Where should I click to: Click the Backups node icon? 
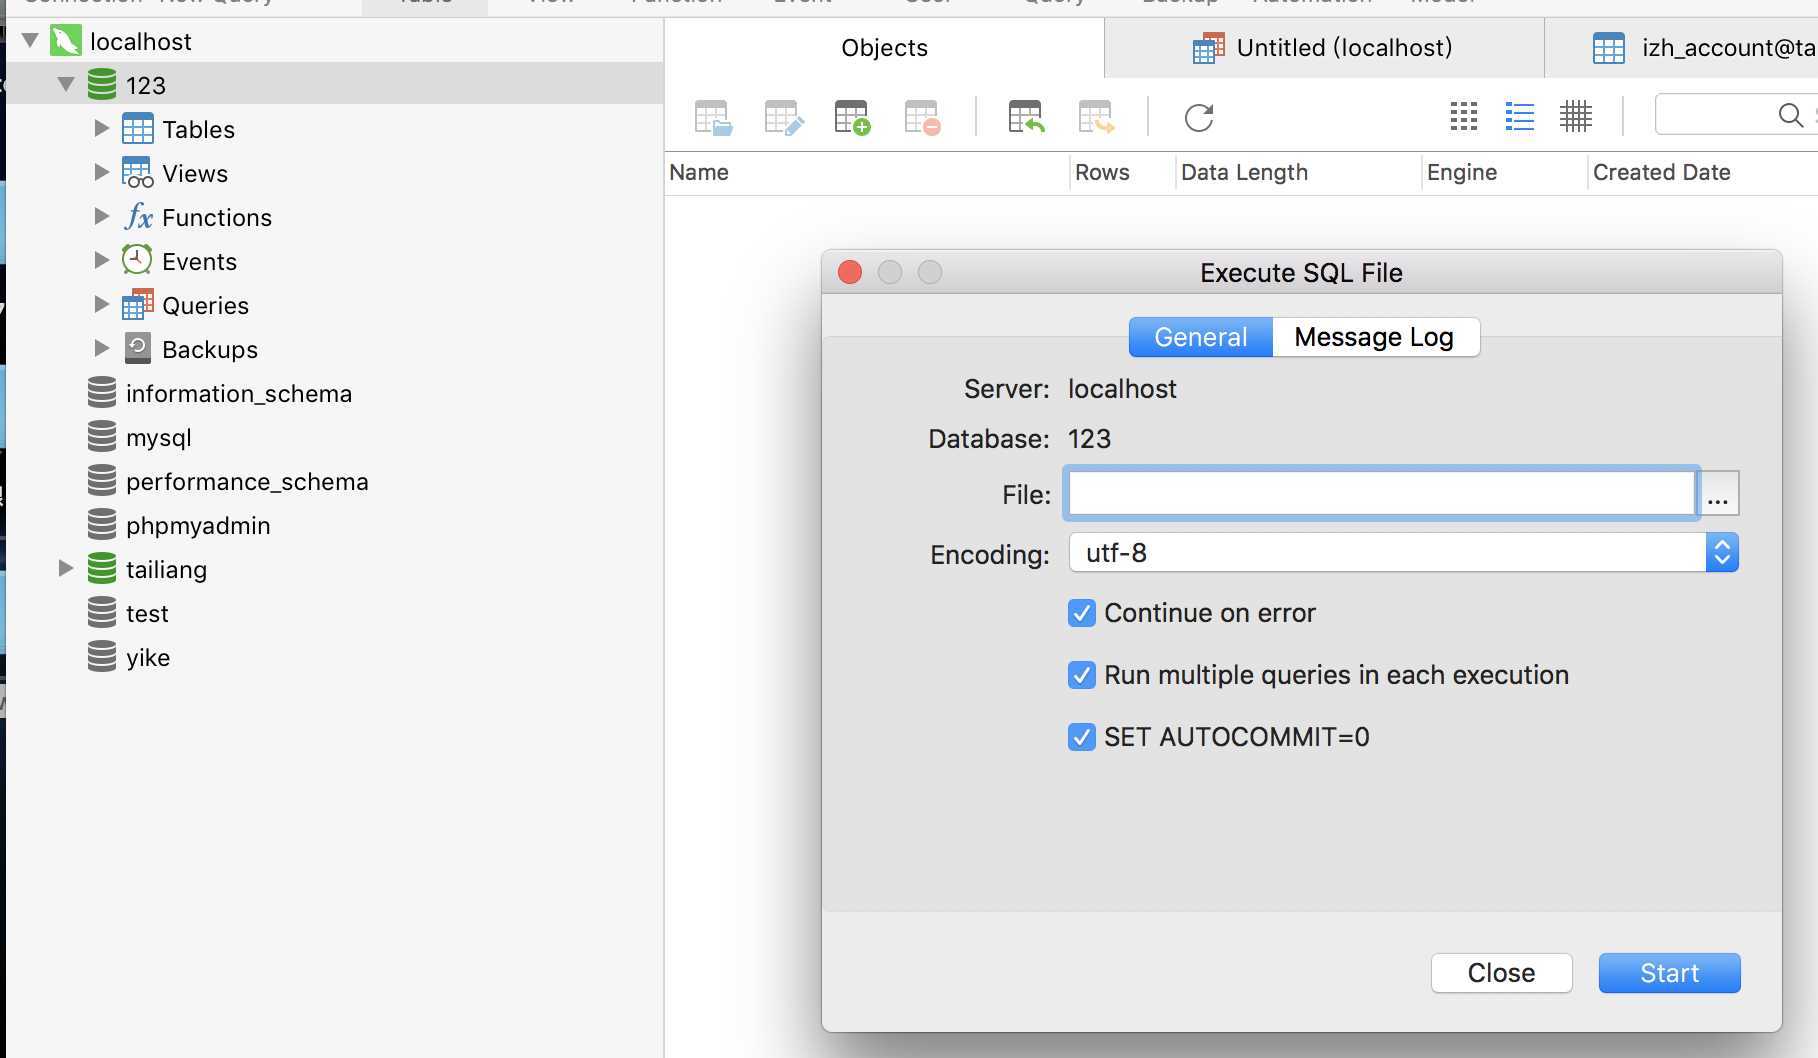(138, 348)
